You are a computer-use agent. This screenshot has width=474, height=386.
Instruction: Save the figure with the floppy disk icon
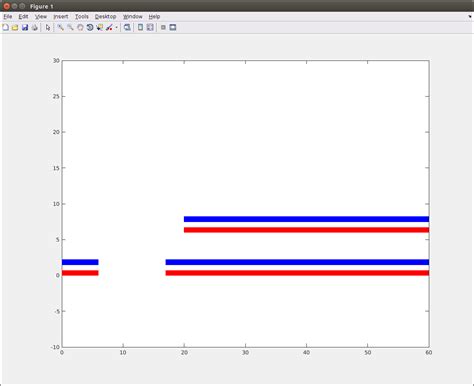25,27
